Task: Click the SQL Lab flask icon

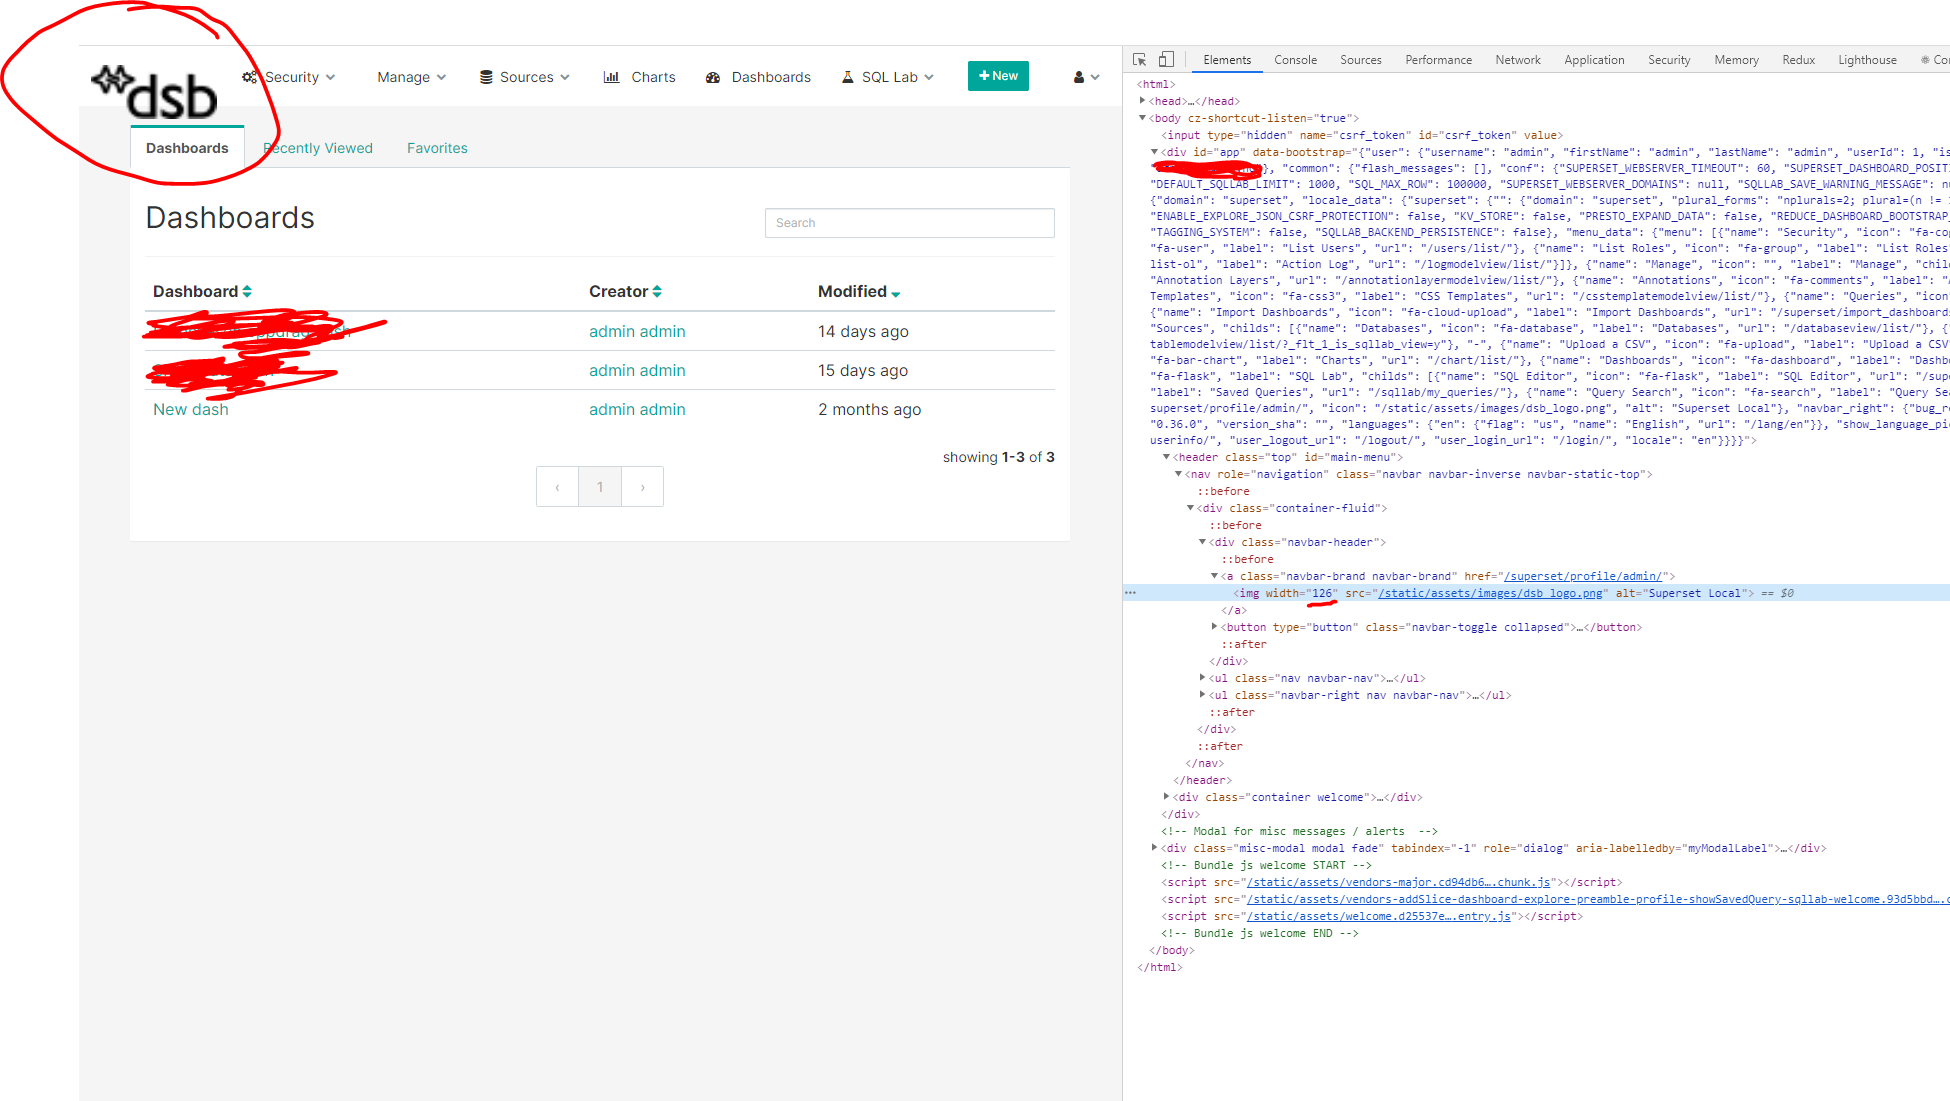Action: coord(847,76)
